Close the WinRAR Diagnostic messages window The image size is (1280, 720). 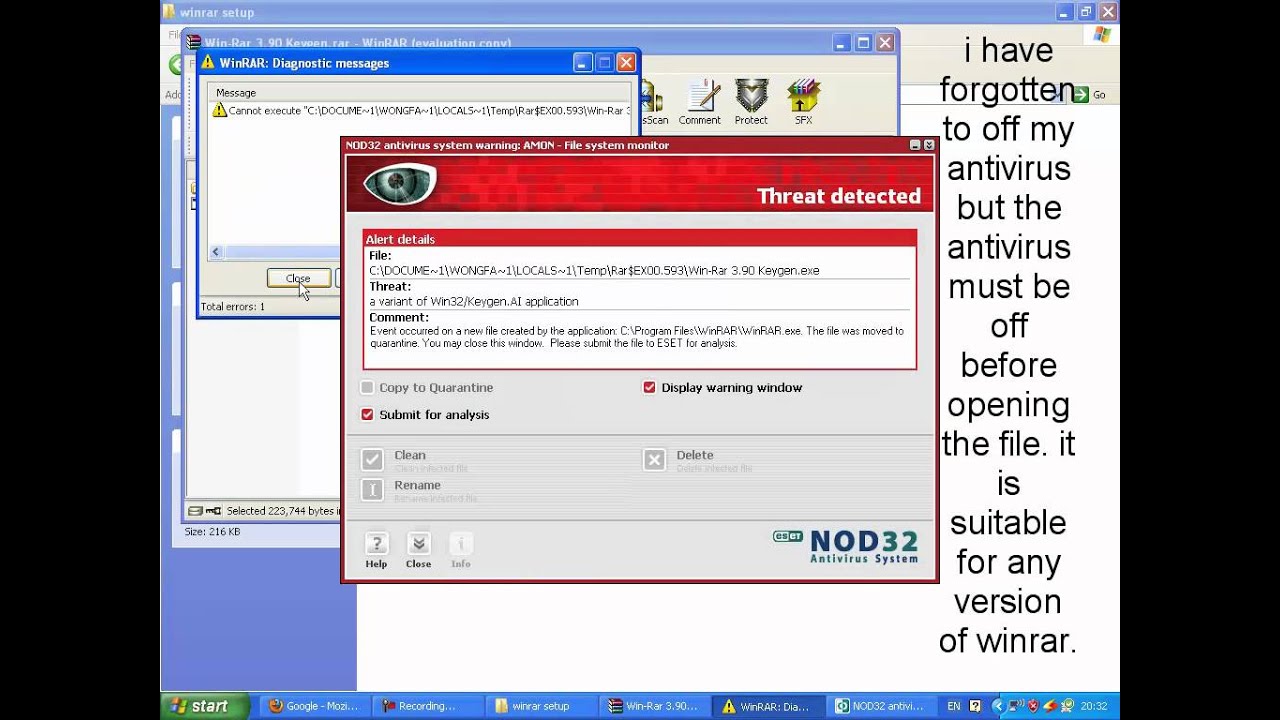[x=626, y=63]
